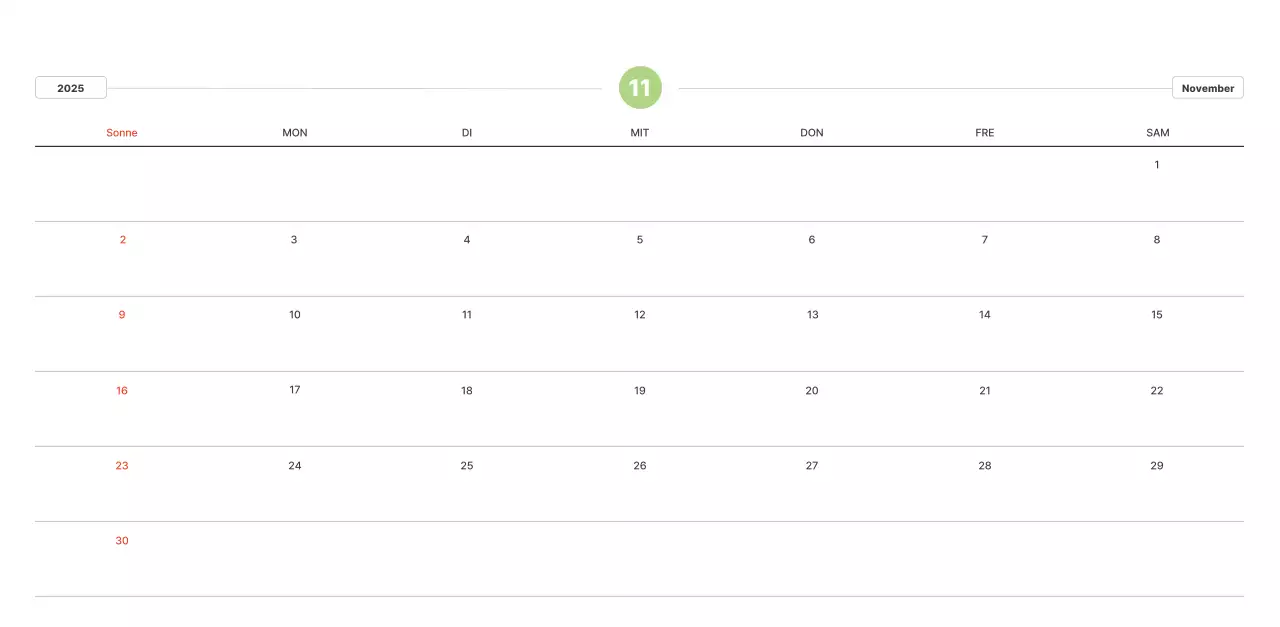Select Saturday, November 1
The image size is (1280, 627).
(x=1157, y=165)
